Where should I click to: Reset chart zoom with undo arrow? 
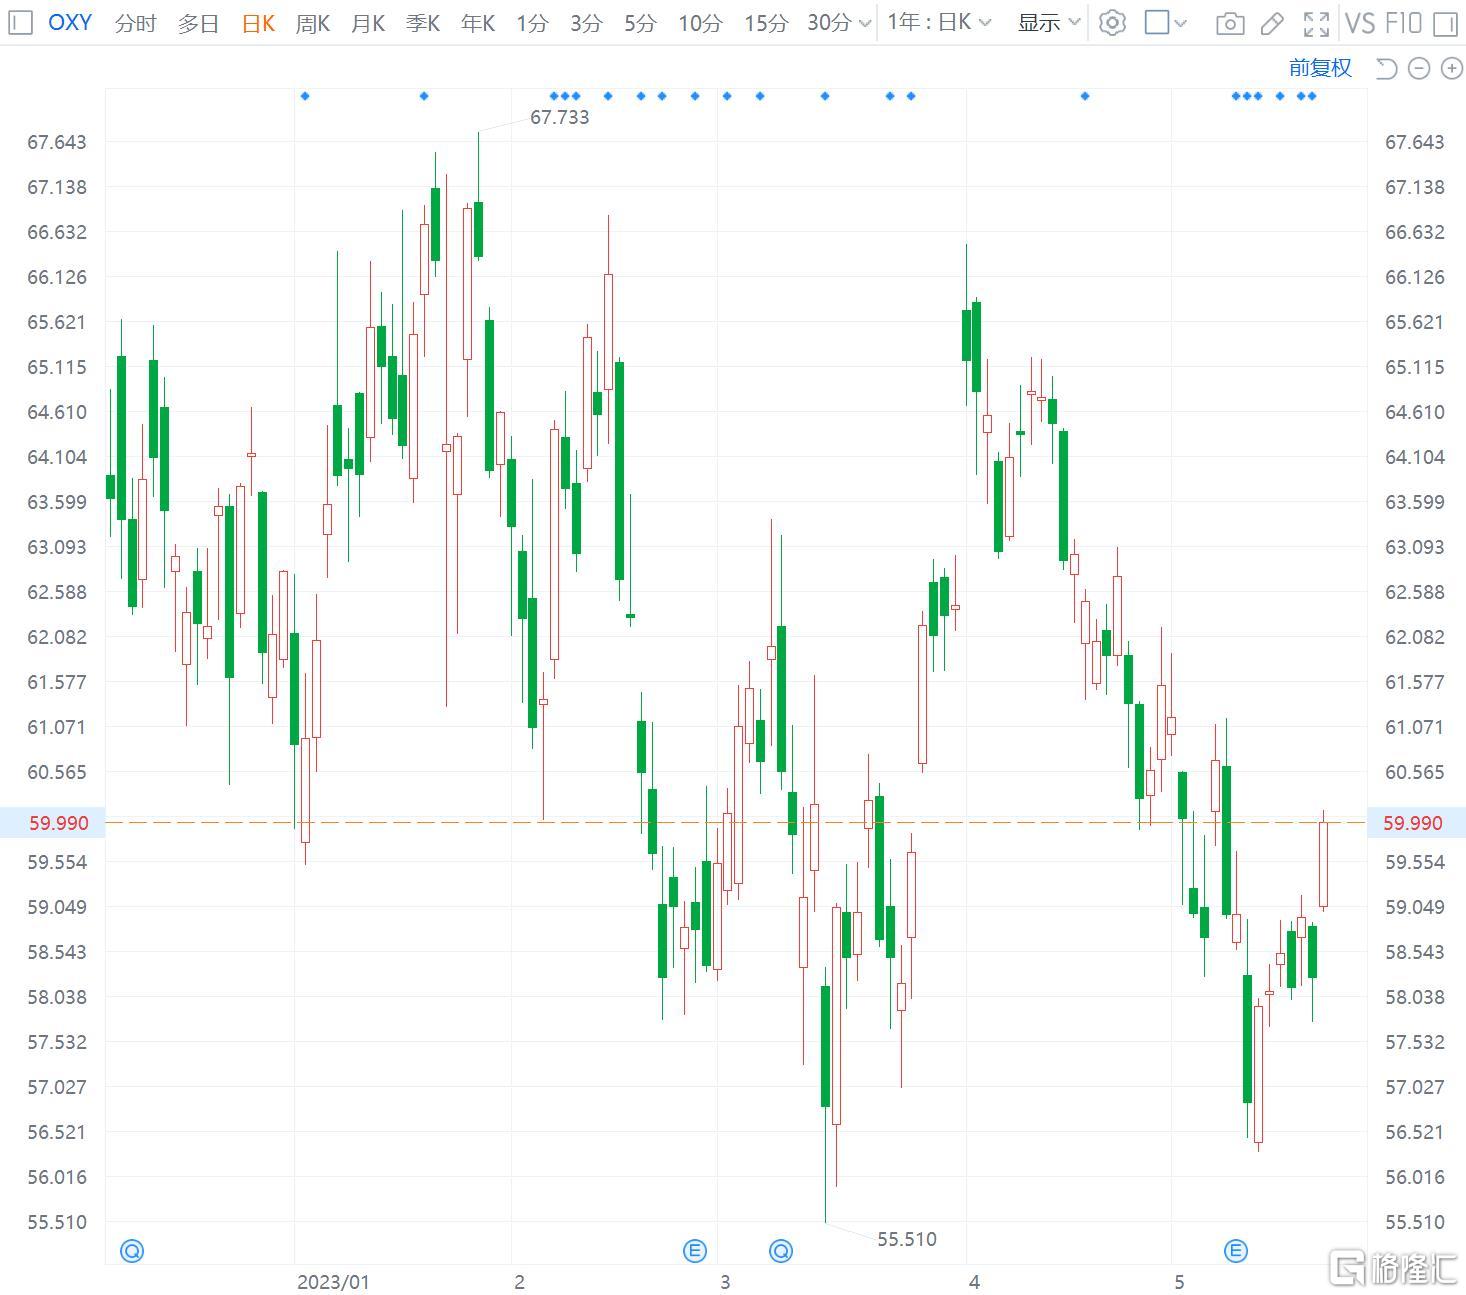[1386, 68]
